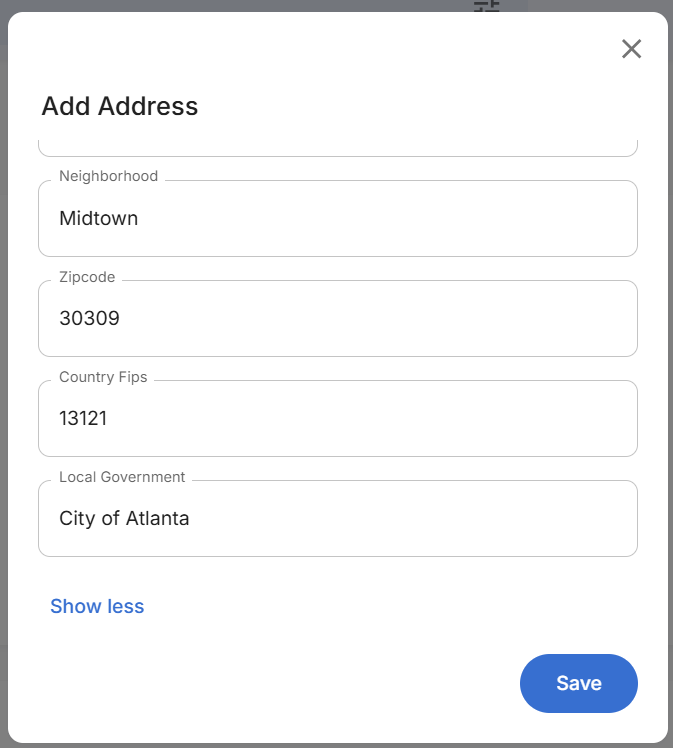Click the Neighborhood field label
The width and height of the screenshot is (673, 748).
[108, 176]
